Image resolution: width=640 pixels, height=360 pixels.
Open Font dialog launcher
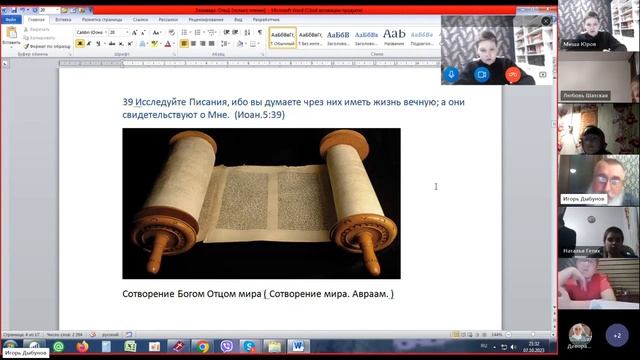[174, 54]
